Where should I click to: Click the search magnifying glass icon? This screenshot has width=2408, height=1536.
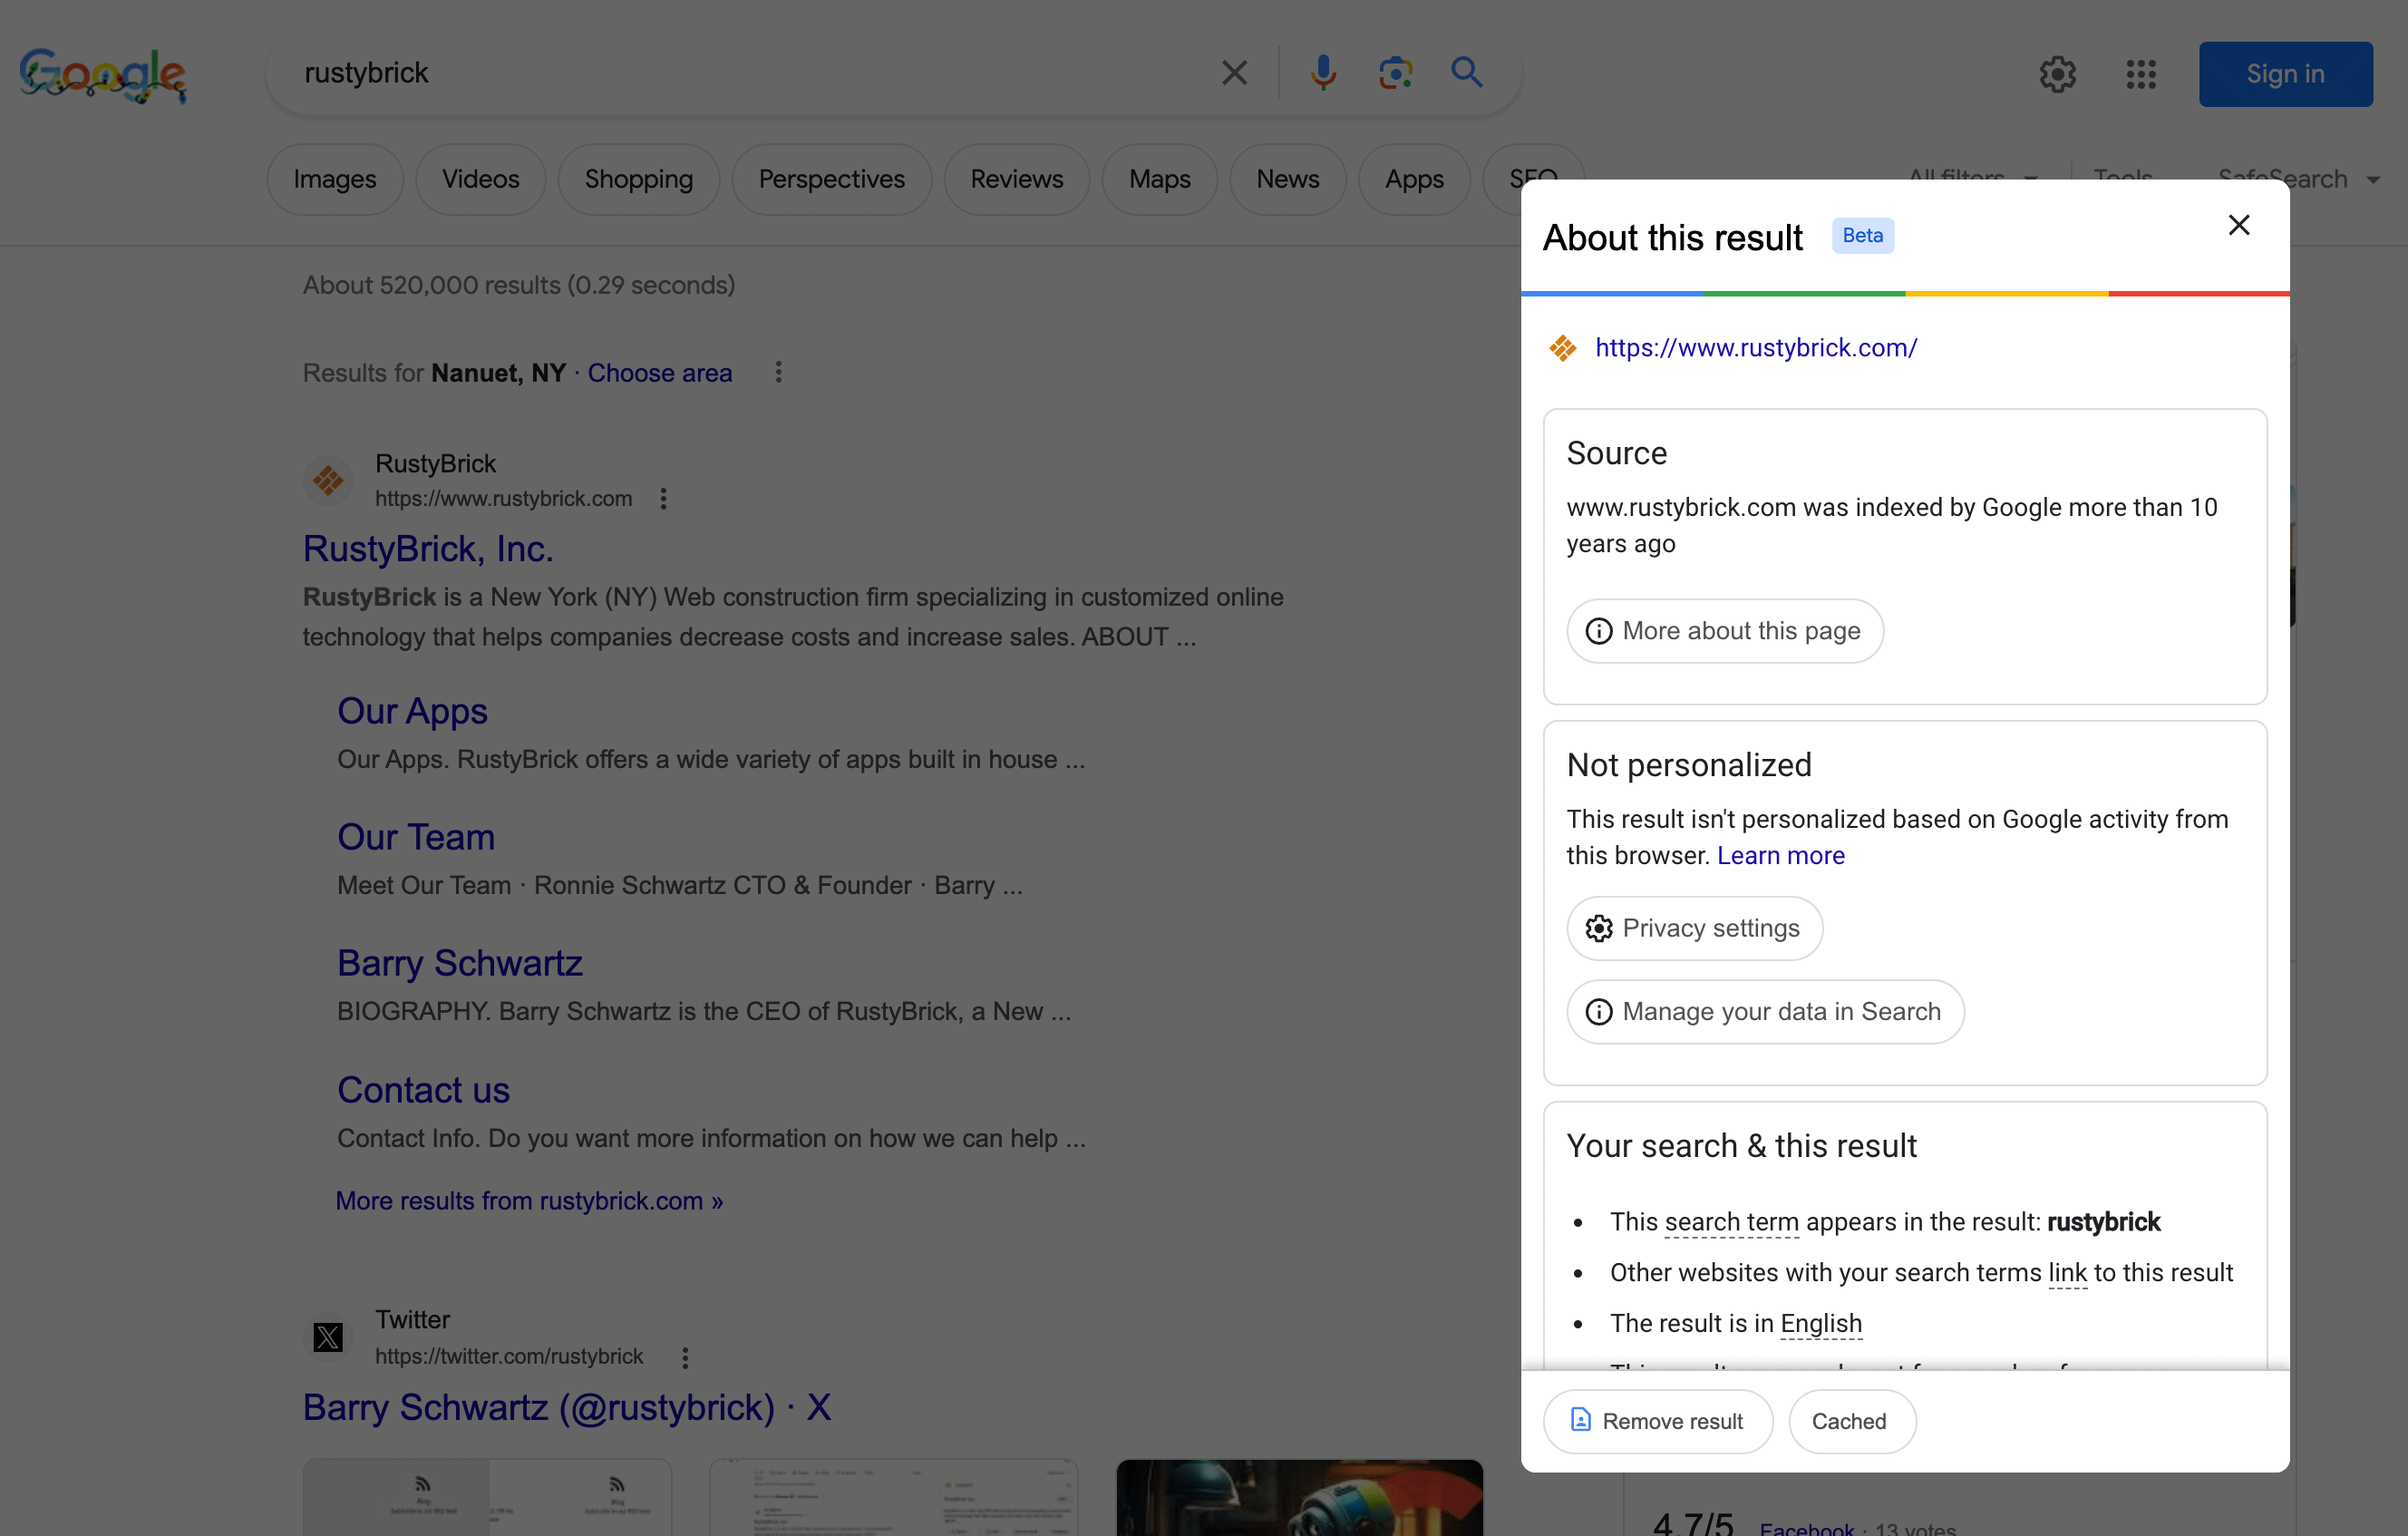point(1467,72)
